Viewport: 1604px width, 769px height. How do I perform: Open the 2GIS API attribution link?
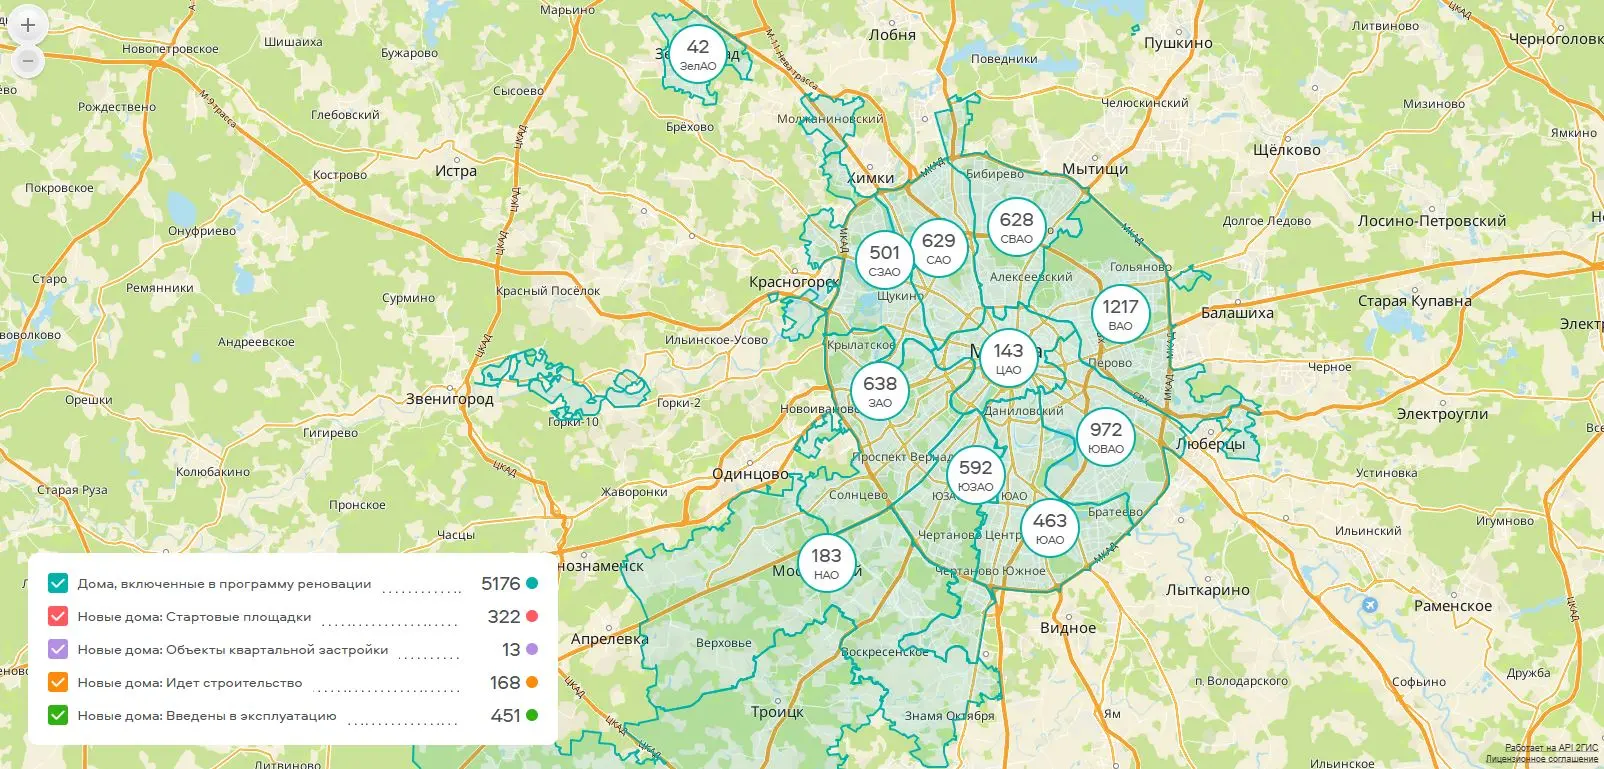[x=1551, y=748]
